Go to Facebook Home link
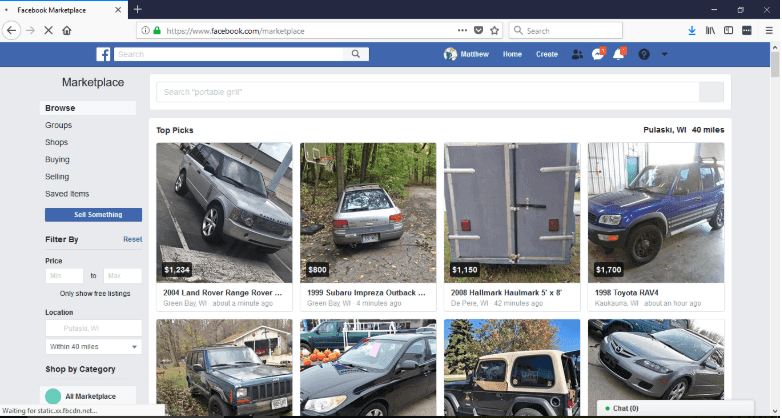The width and height of the screenshot is (782, 418). pyautogui.click(x=512, y=54)
